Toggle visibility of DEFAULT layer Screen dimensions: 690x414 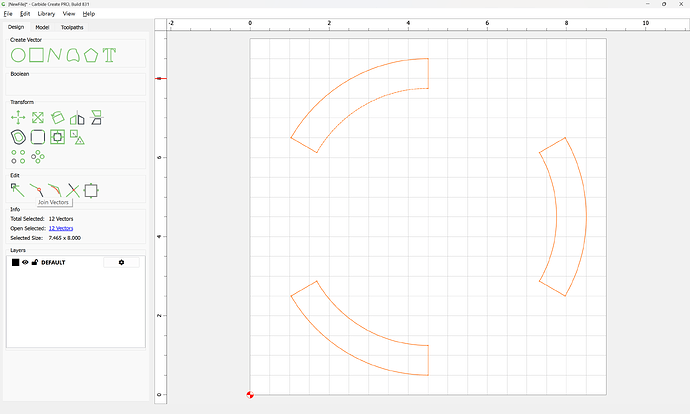[x=25, y=262]
